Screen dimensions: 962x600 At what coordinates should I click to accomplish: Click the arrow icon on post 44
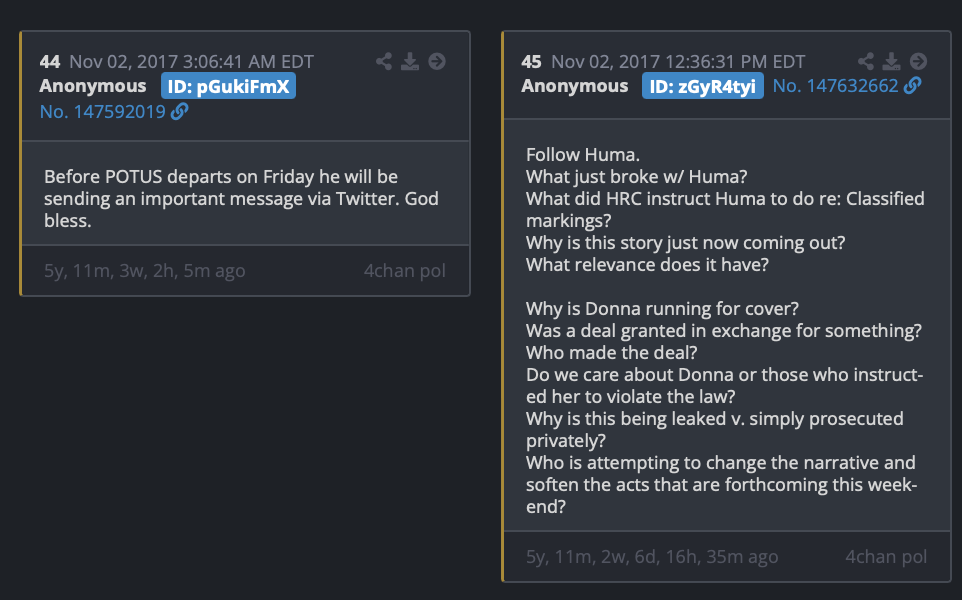437,62
